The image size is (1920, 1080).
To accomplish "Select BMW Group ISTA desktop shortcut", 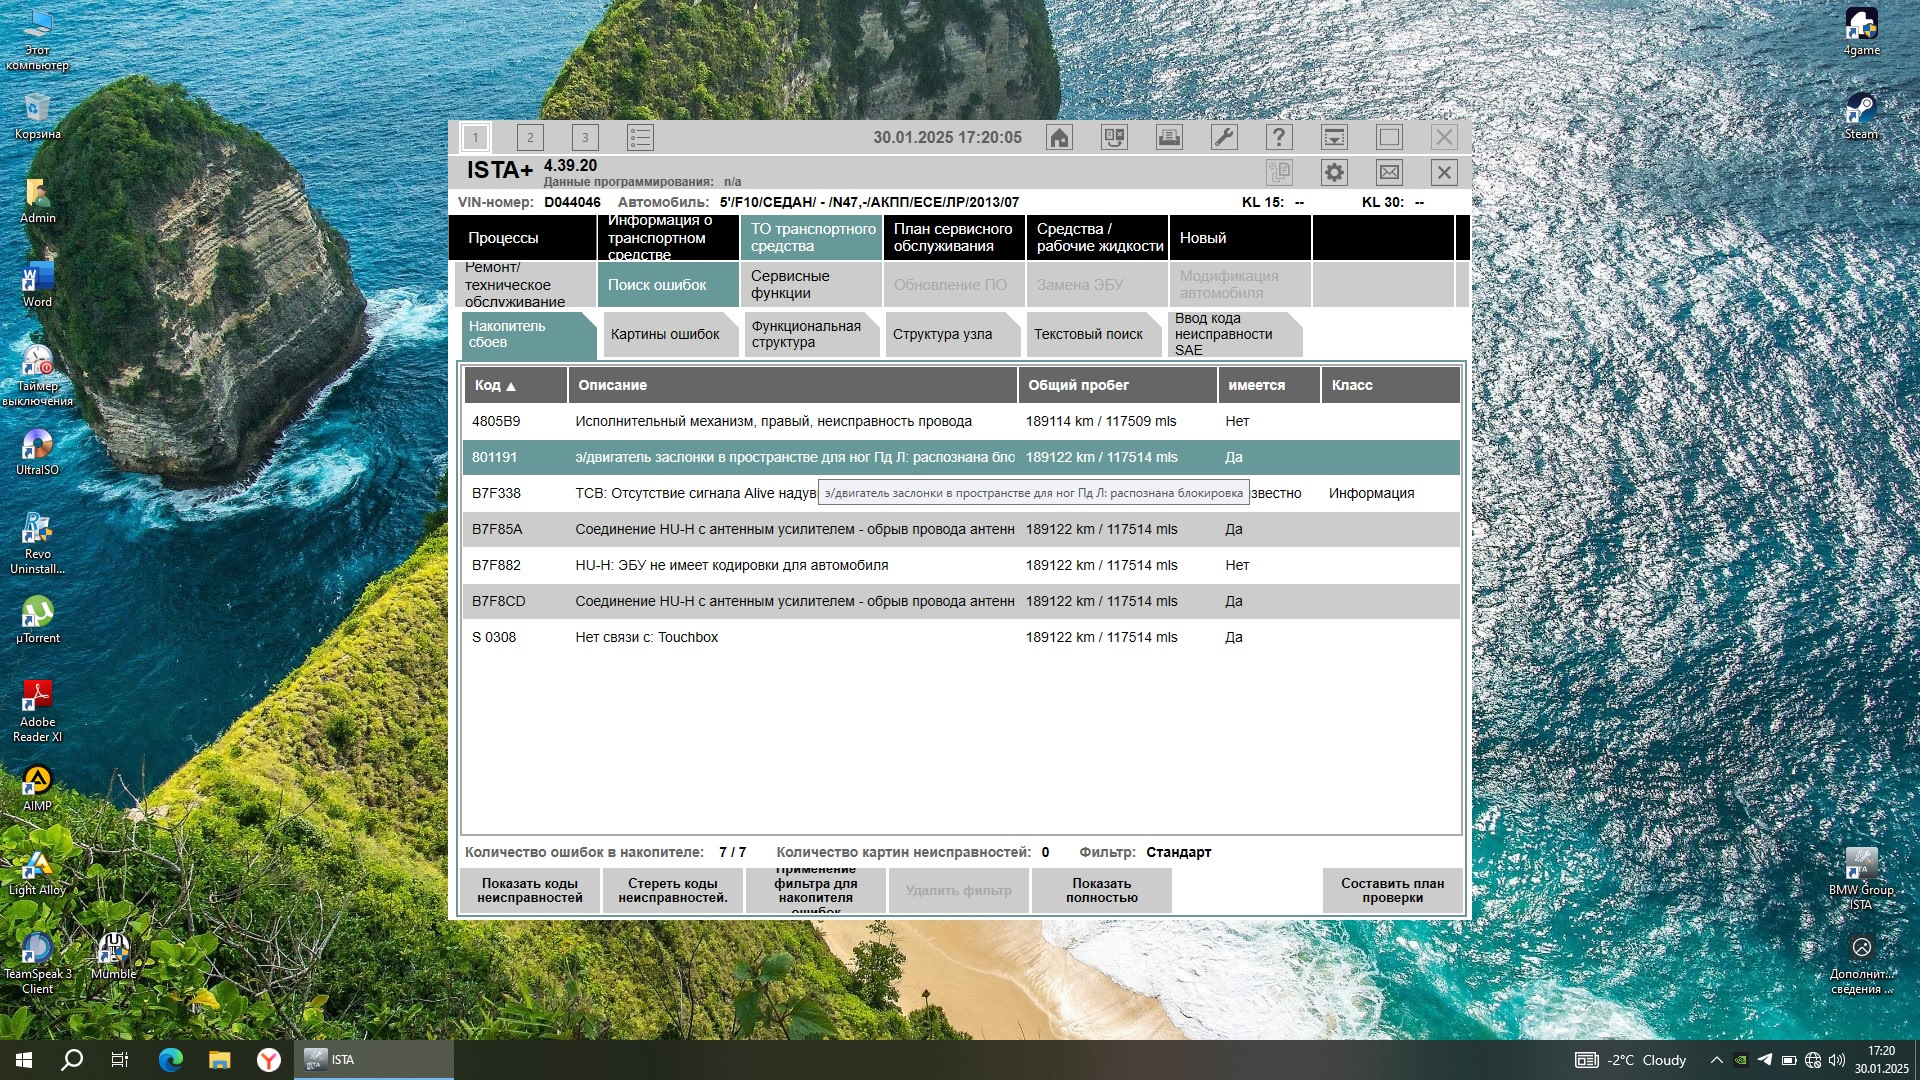I will point(1861,879).
